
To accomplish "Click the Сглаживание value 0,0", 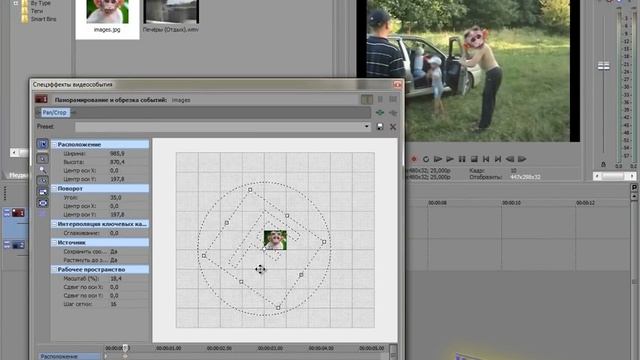I will (x=114, y=233).
